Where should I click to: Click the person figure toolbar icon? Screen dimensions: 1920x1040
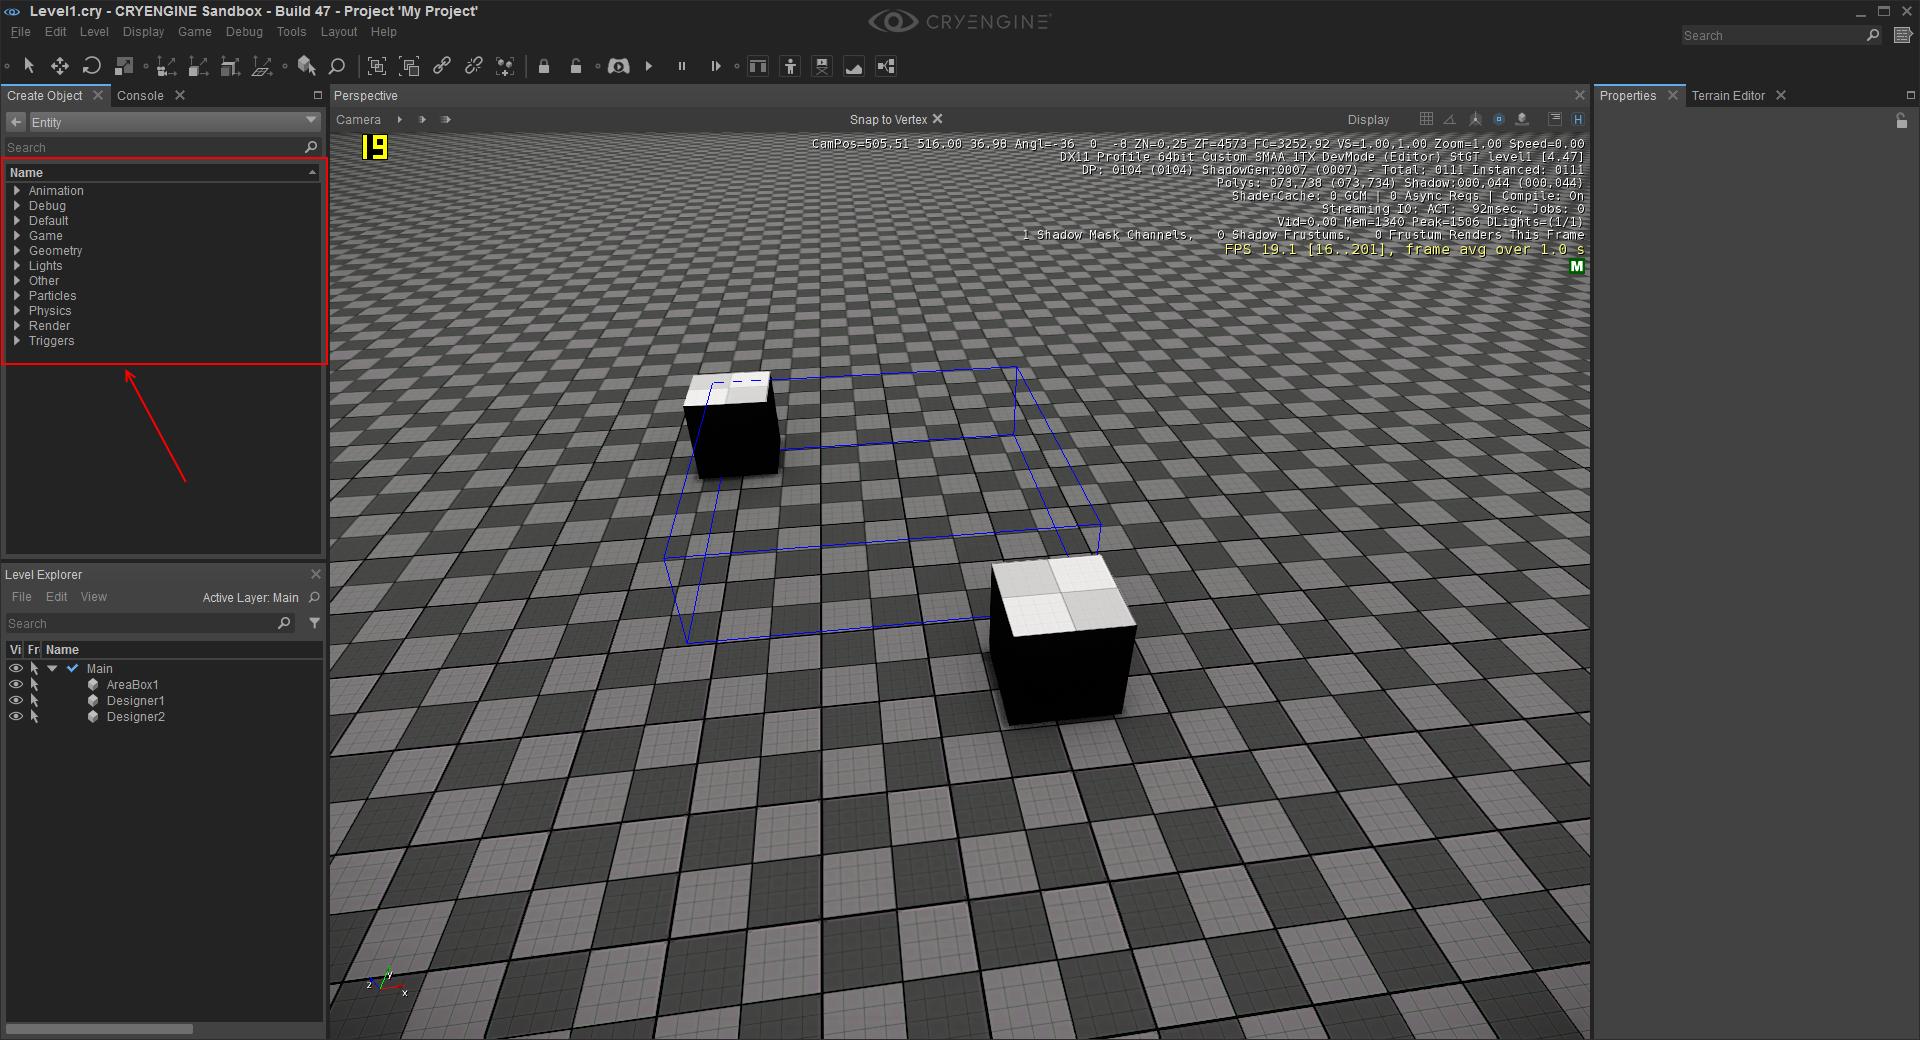click(790, 66)
